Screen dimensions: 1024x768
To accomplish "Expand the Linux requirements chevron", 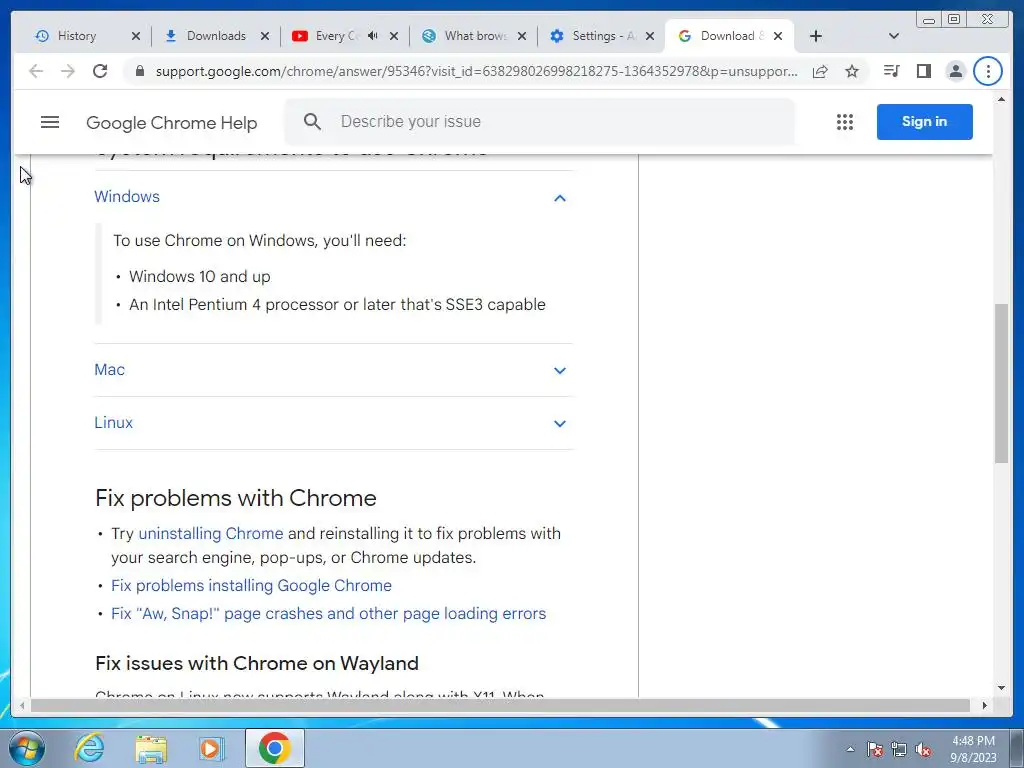I will coord(560,423).
